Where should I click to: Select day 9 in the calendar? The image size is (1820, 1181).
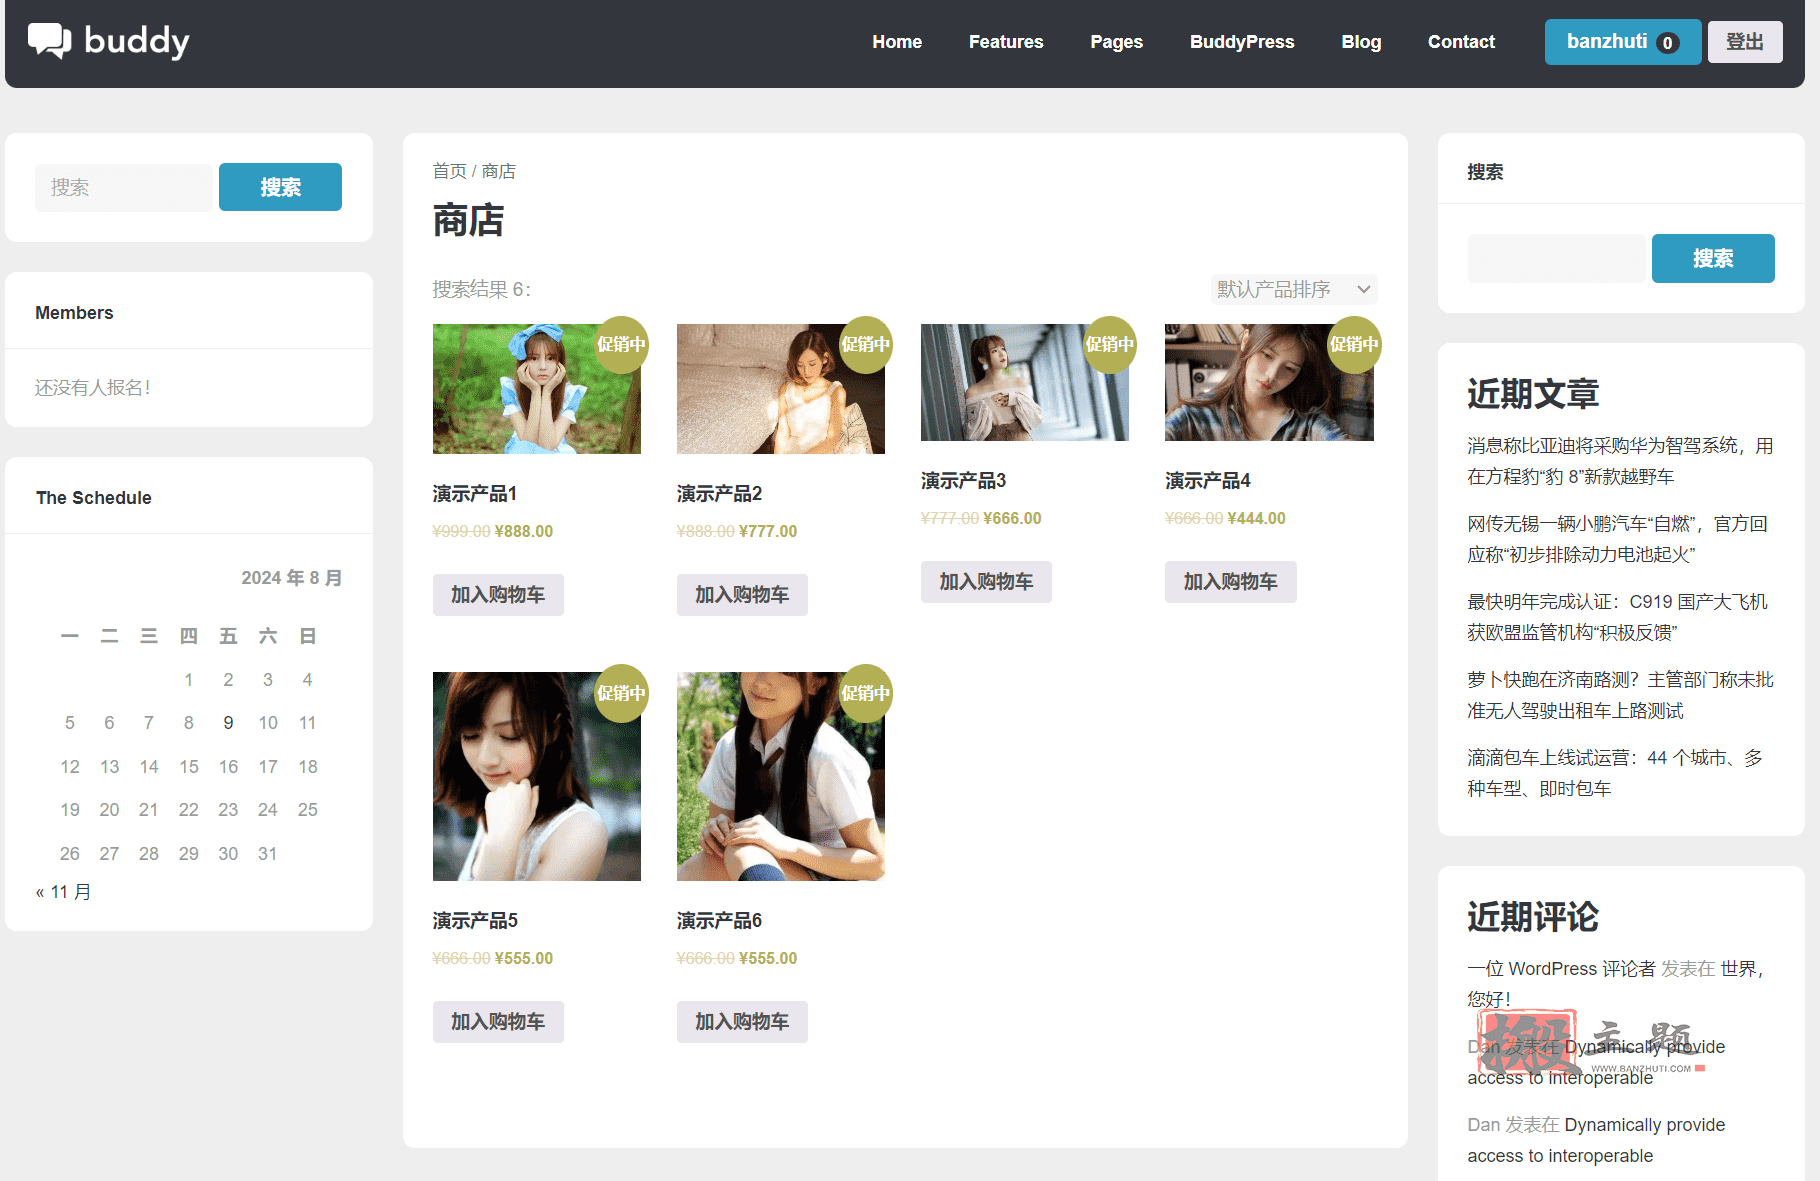228,723
